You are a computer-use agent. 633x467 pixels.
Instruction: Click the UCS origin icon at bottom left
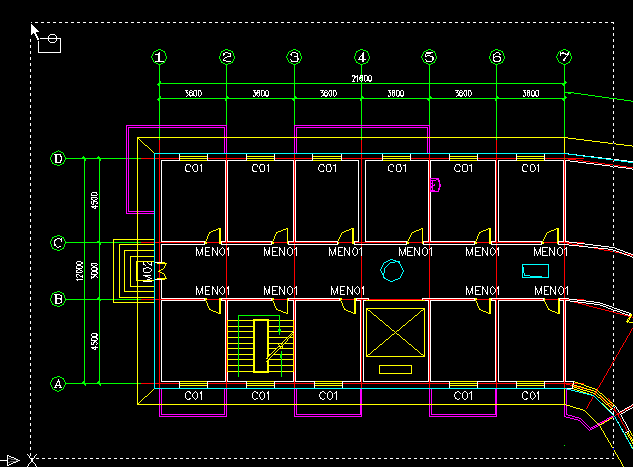coord(31,460)
